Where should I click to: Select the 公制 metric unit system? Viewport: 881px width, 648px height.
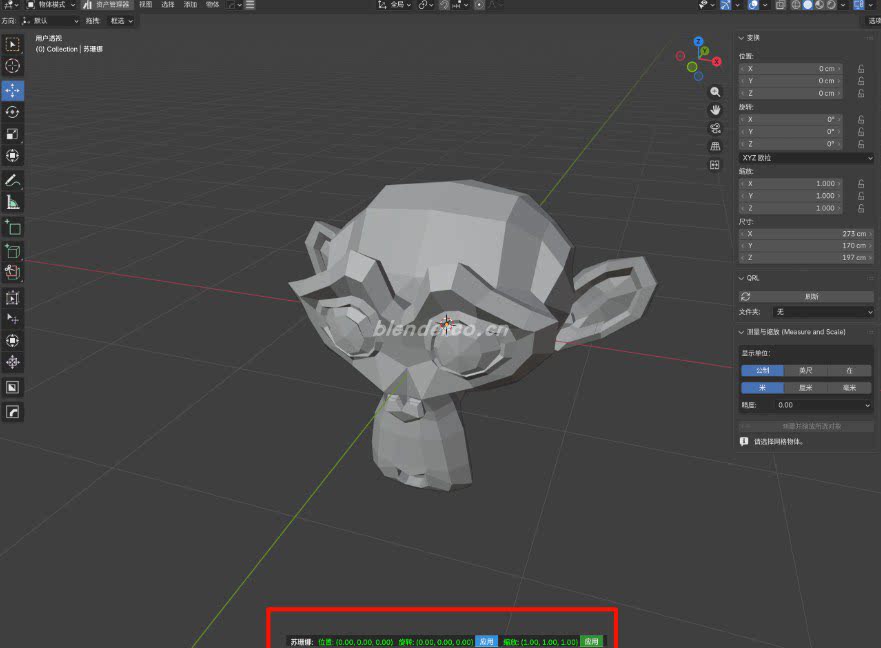point(762,370)
